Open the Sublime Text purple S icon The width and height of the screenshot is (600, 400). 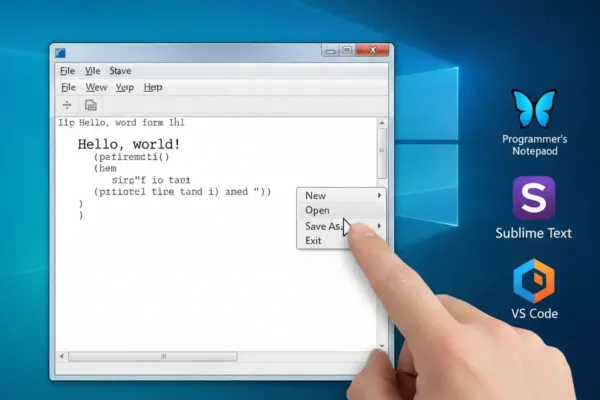tap(534, 198)
